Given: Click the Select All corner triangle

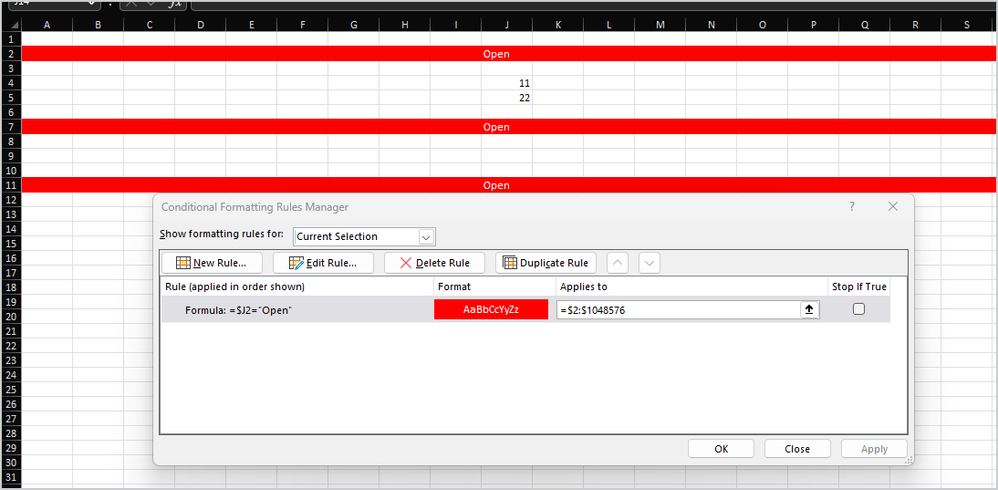Looking at the screenshot, I should (11, 25).
